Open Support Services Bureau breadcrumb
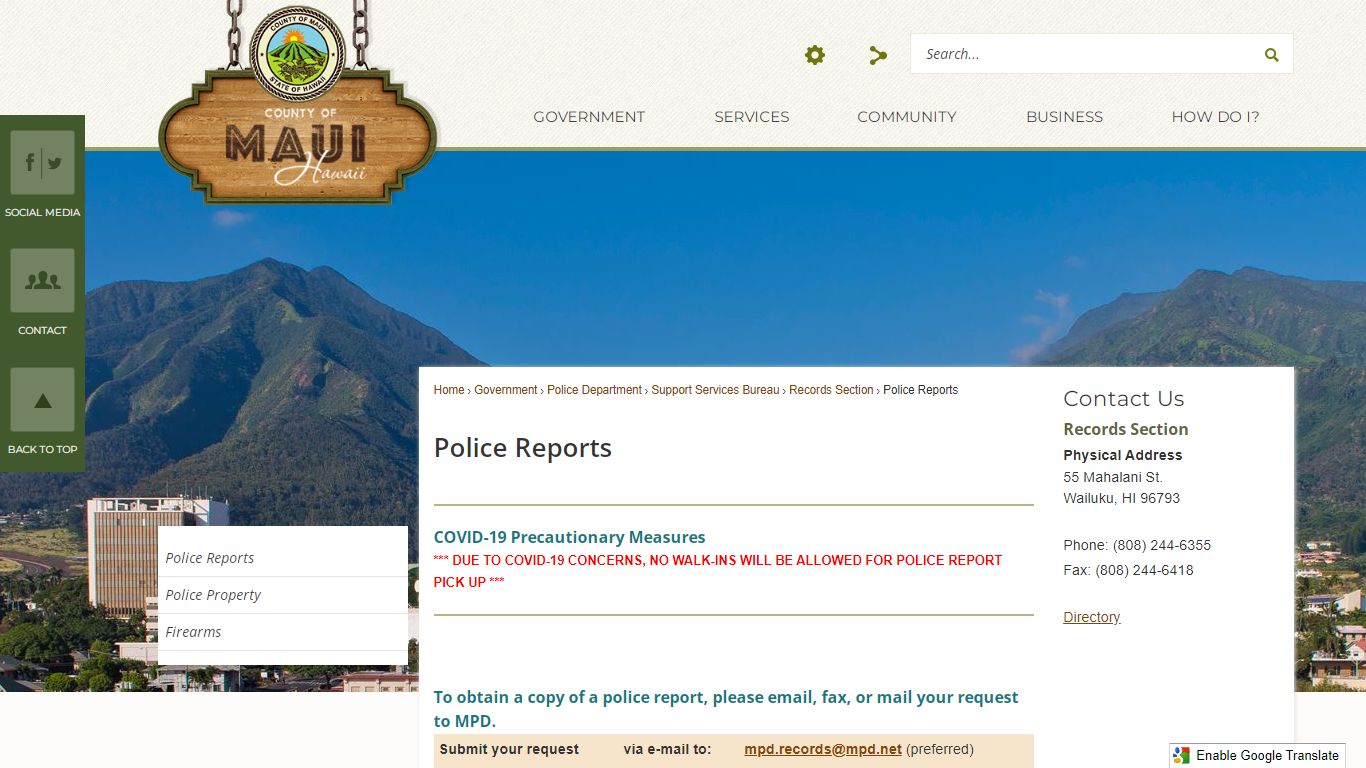Image resolution: width=1366 pixels, height=768 pixels. (x=715, y=390)
